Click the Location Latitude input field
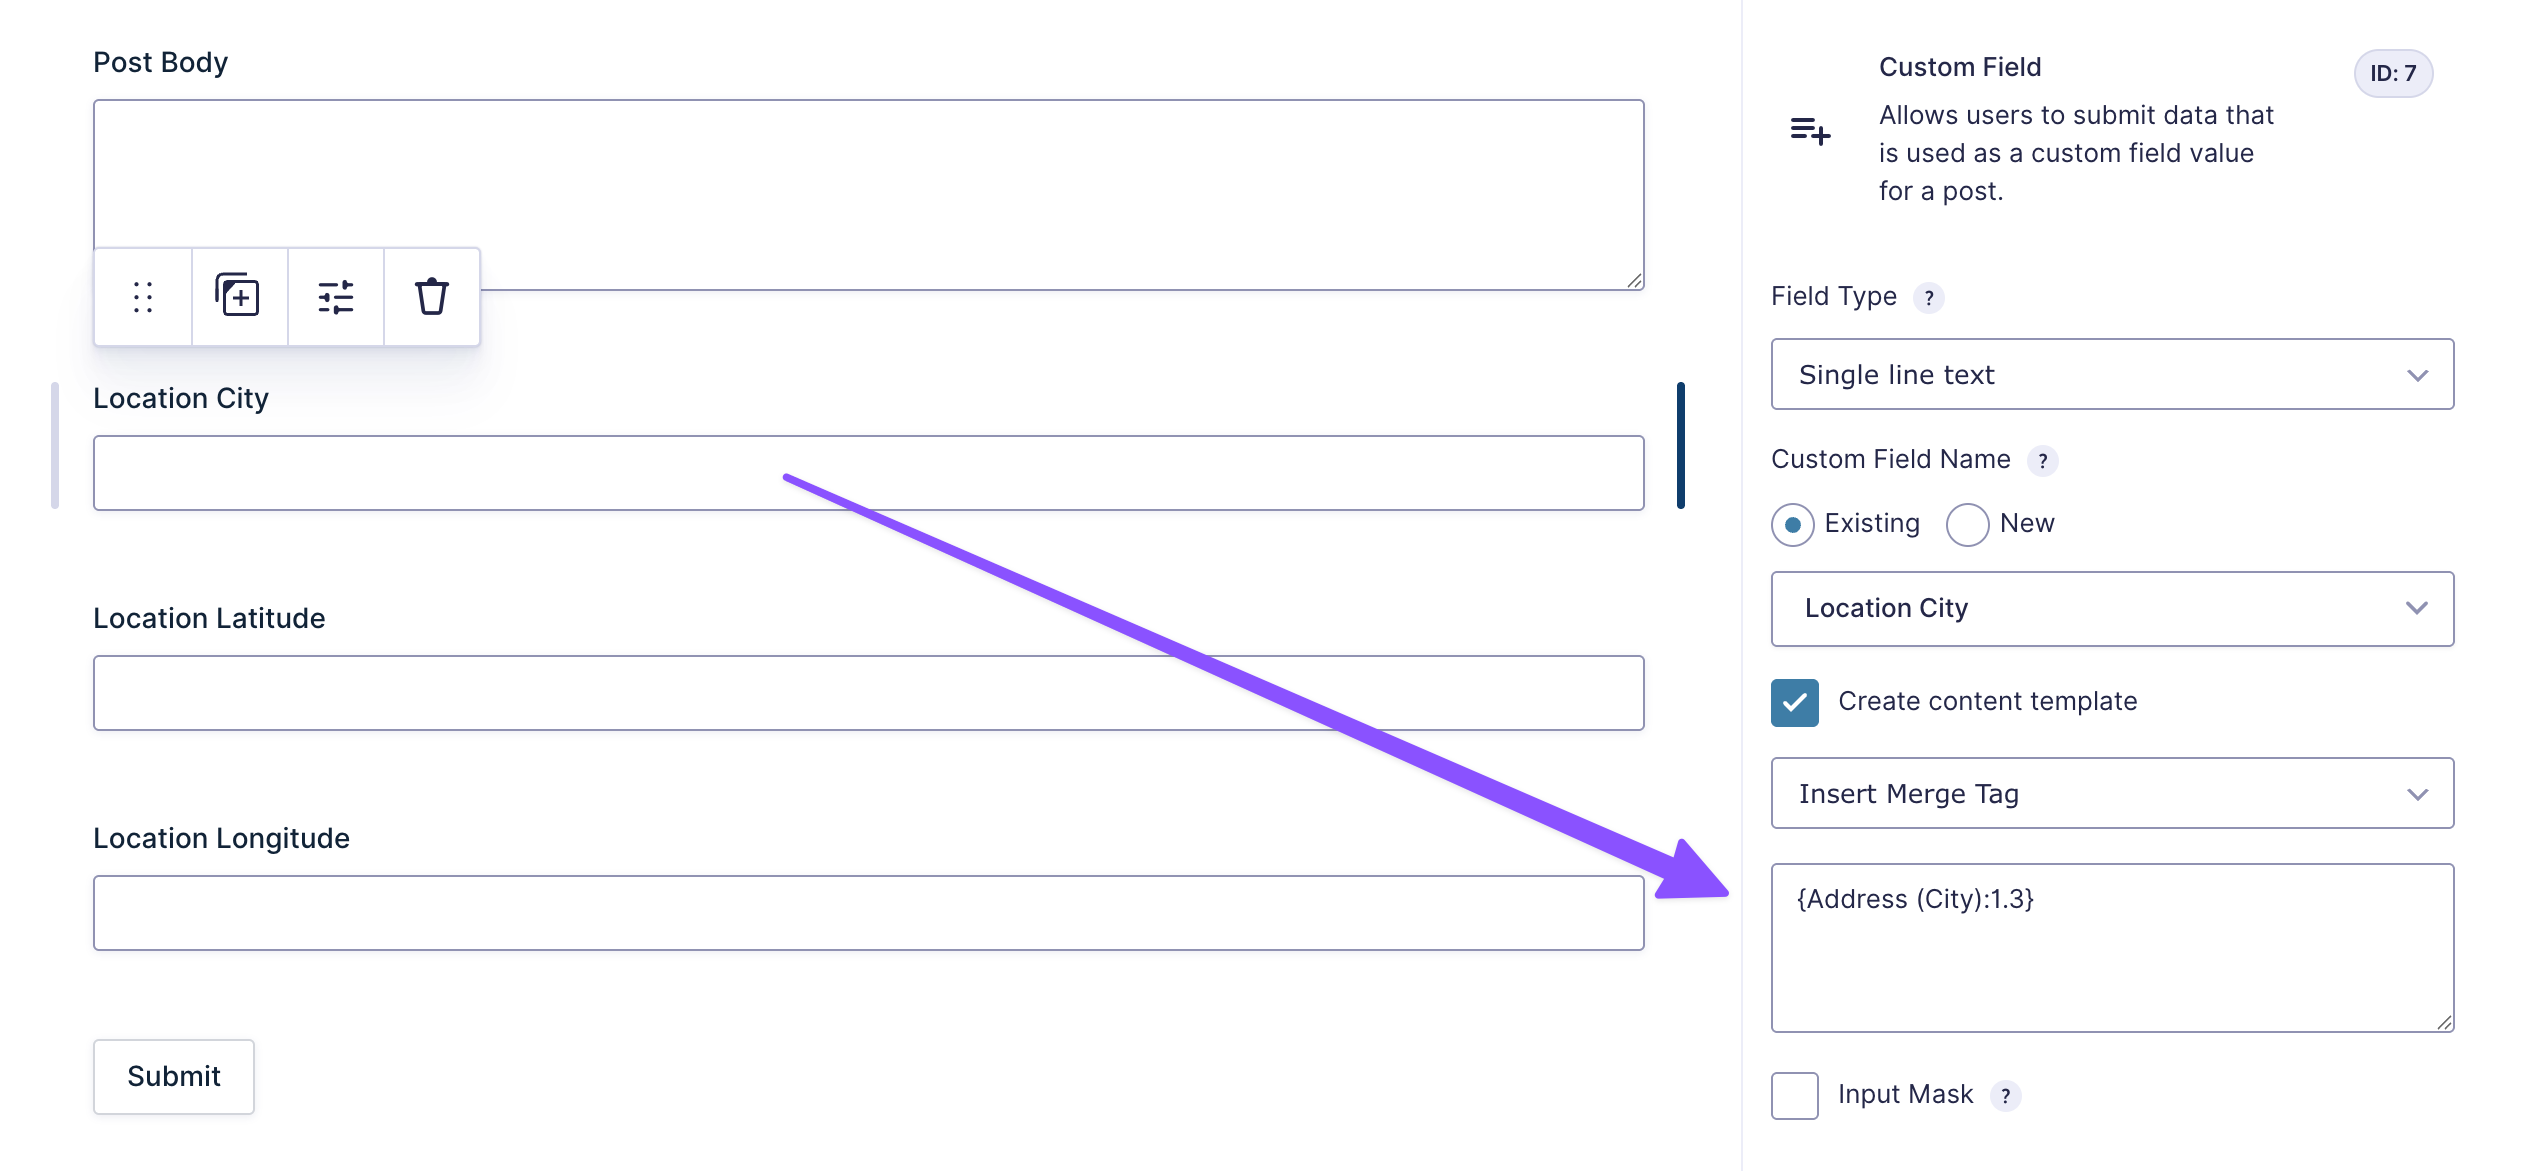Image resolution: width=2537 pixels, height=1171 pixels. pos(868,693)
